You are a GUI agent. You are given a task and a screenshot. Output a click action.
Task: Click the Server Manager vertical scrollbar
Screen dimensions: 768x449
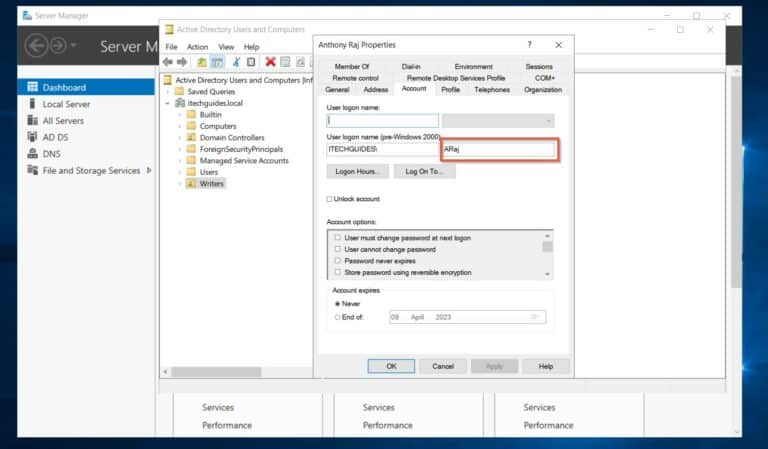(736, 181)
